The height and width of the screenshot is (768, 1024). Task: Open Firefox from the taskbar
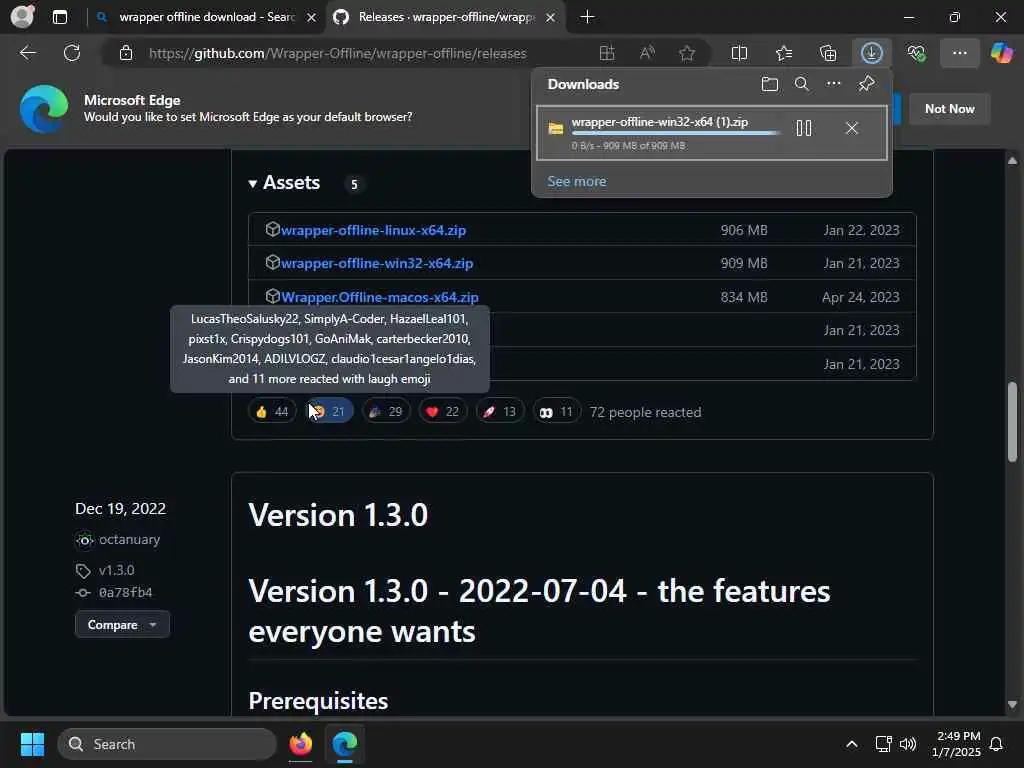300,744
